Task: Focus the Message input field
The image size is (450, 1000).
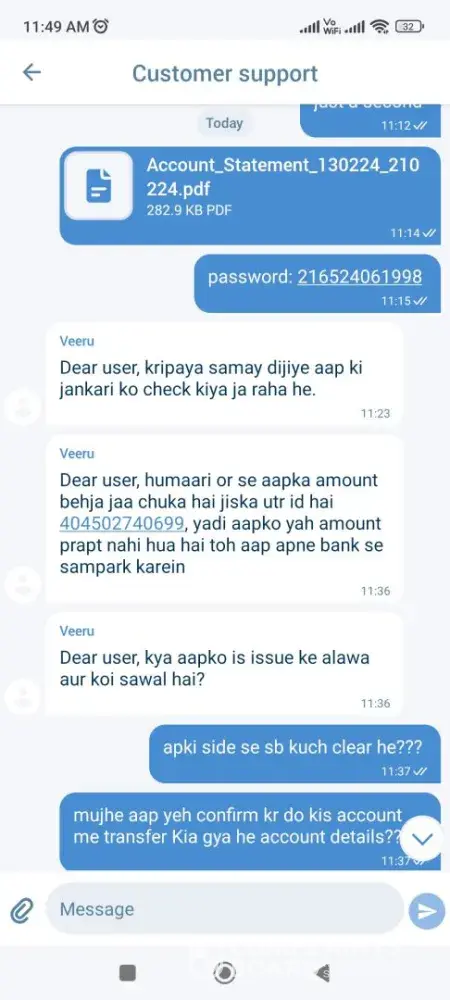Action: 225,909
